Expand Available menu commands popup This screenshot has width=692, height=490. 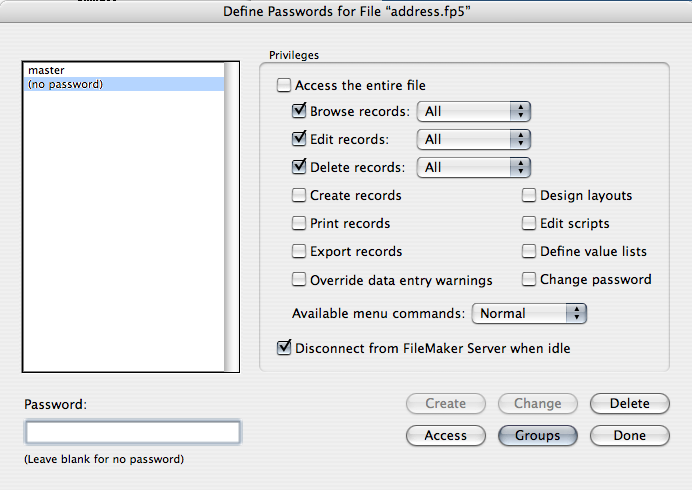pyautogui.click(x=529, y=313)
